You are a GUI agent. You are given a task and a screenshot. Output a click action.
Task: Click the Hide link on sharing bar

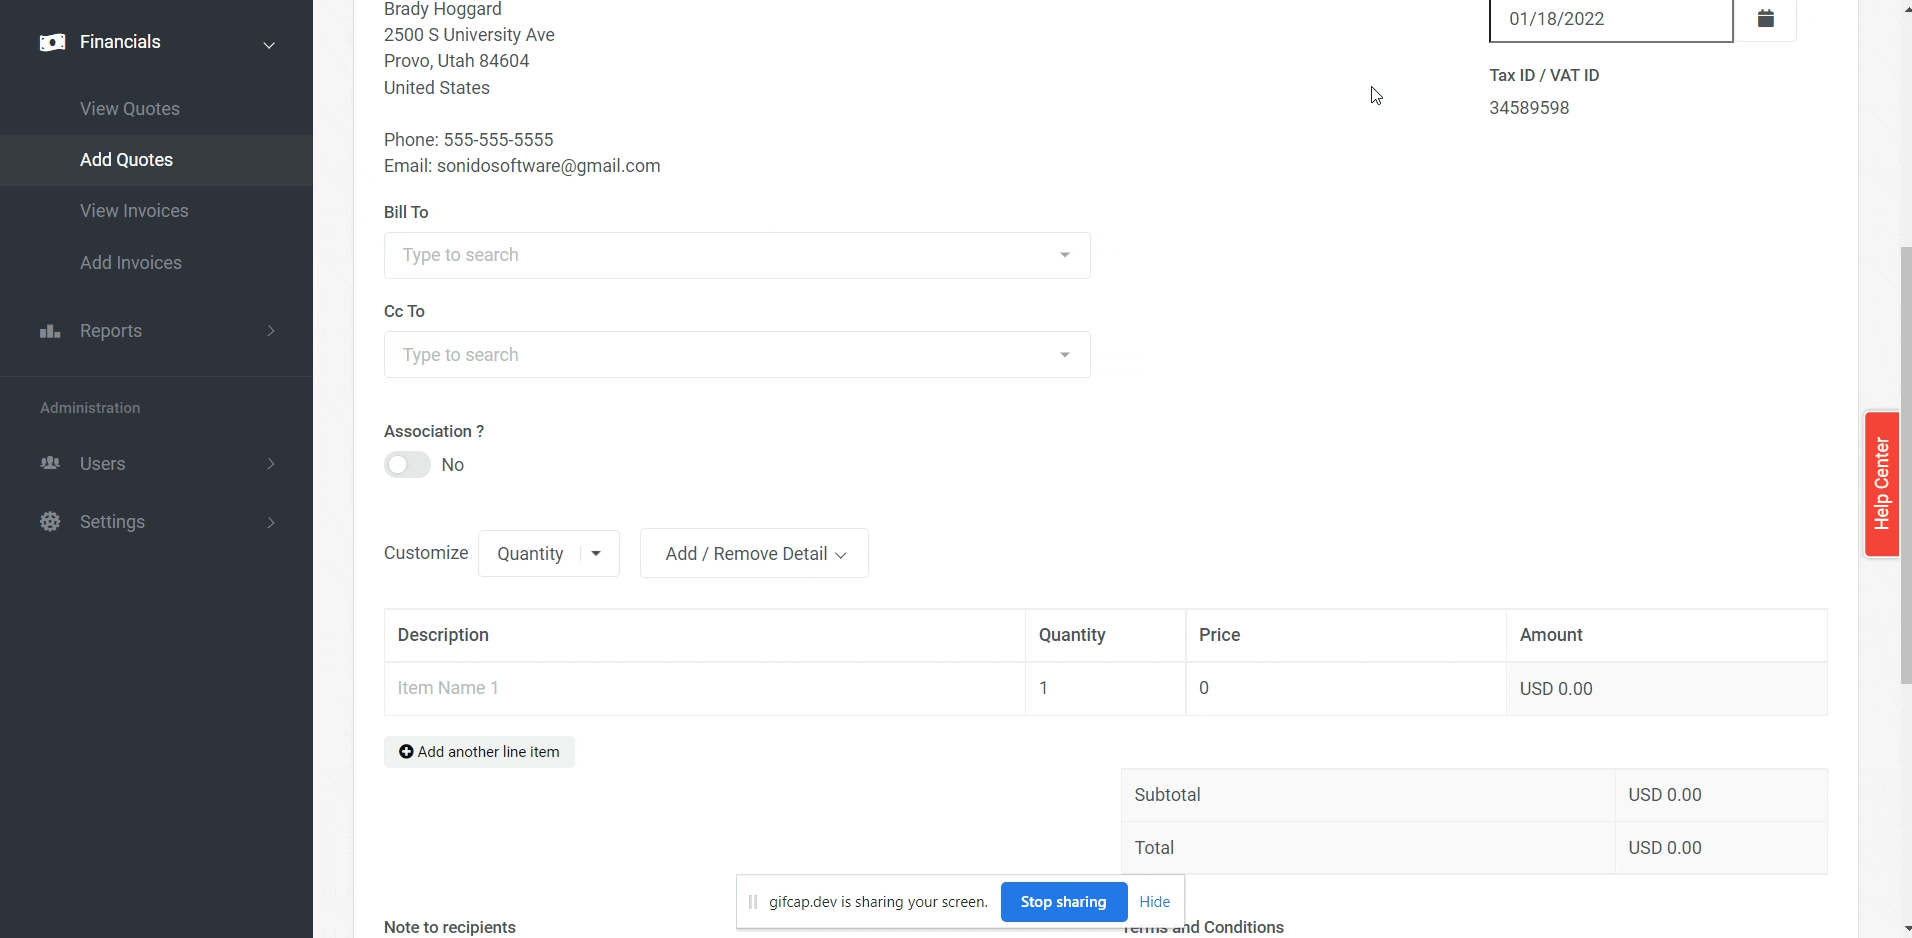(x=1154, y=902)
